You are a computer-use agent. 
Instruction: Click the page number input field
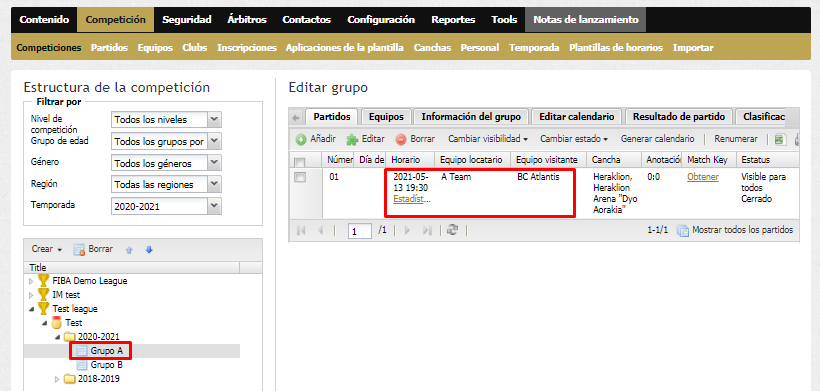tap(360, 231)
